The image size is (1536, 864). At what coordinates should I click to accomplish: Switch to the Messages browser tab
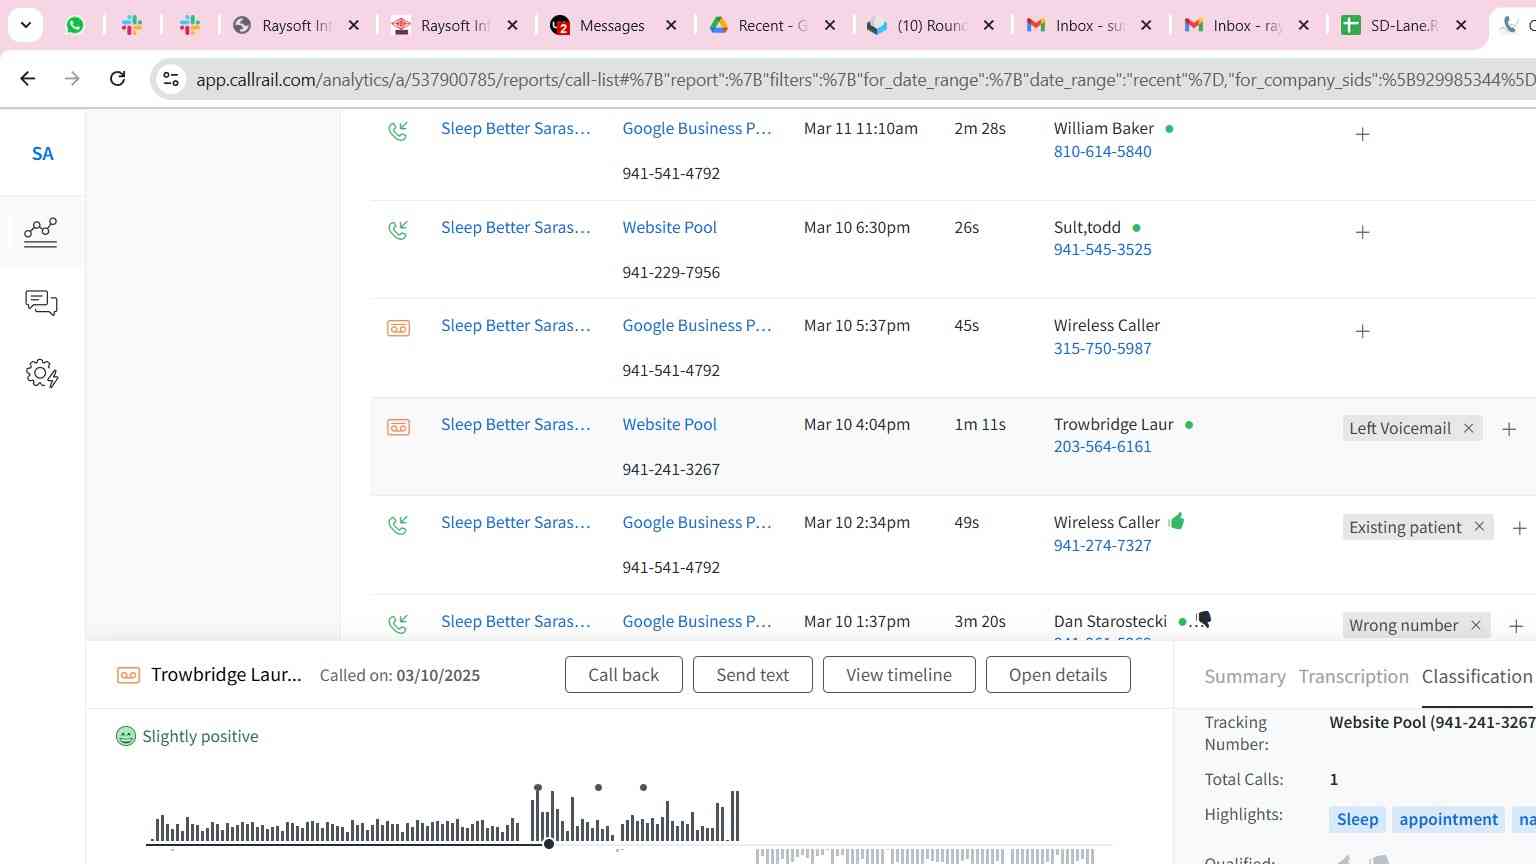[x=613, y=26]
